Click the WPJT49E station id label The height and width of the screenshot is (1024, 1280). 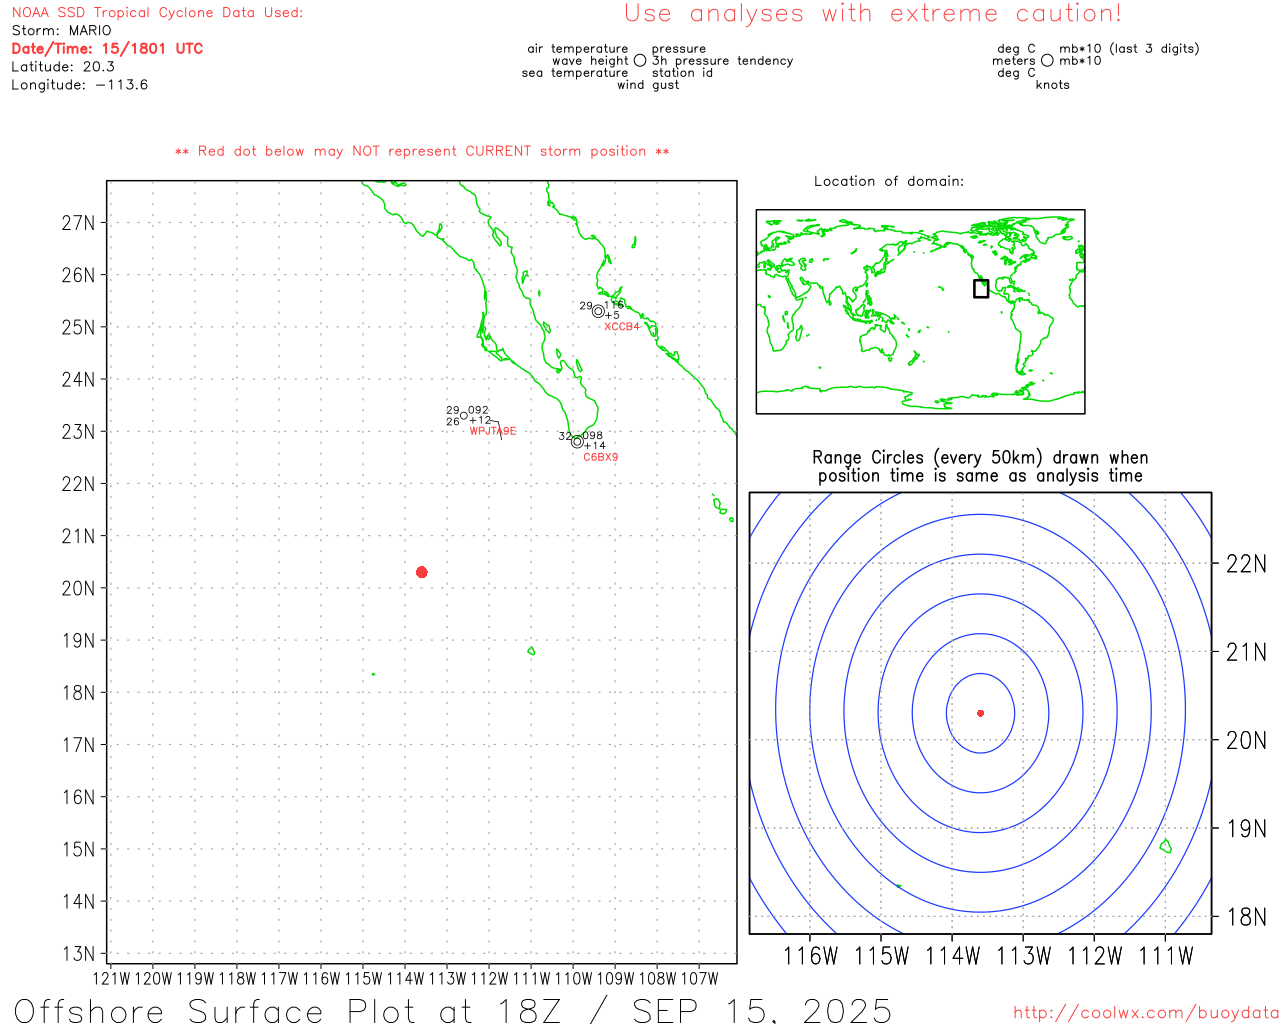click(x=493, y=431)
